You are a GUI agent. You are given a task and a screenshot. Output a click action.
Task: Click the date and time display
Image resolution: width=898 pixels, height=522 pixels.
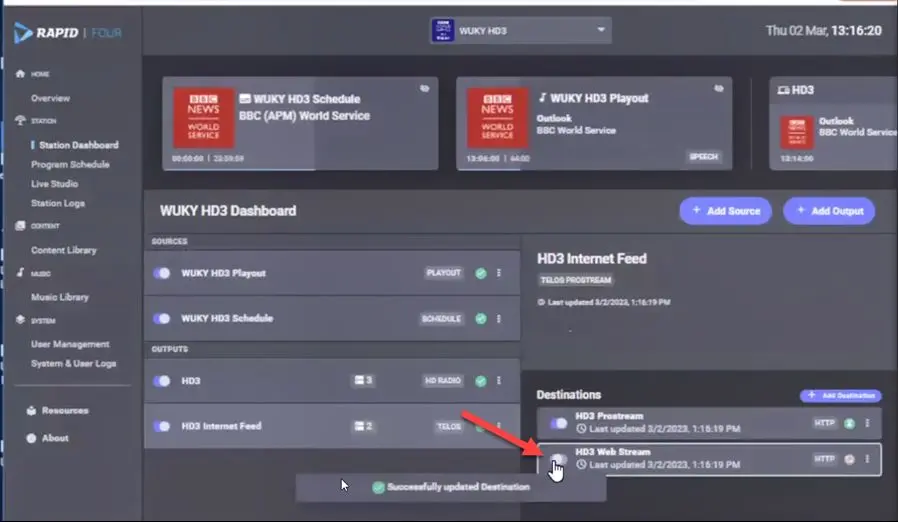(x=824, y=30)
